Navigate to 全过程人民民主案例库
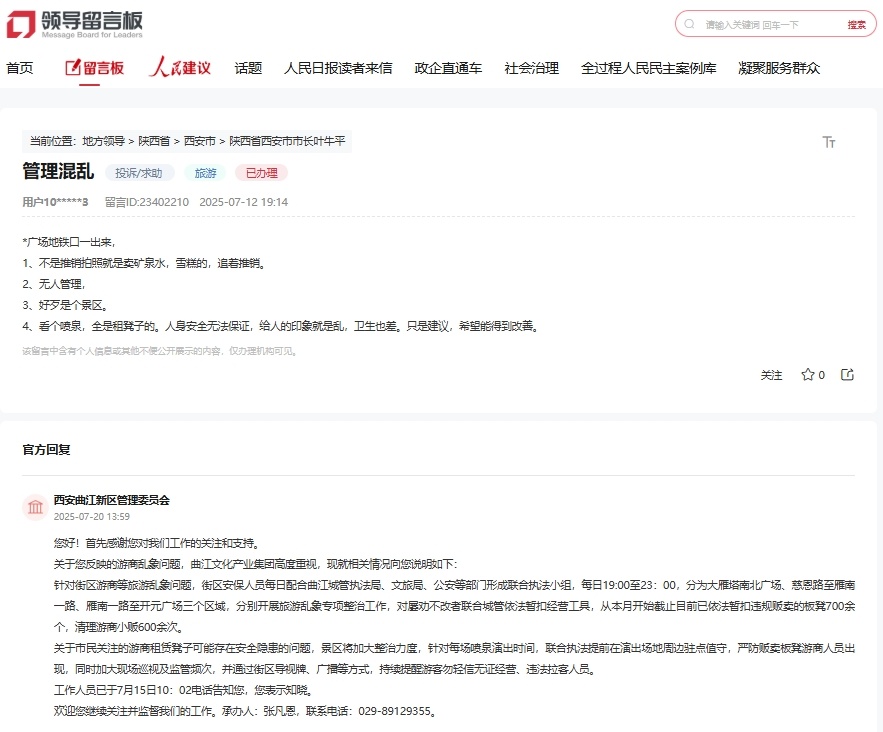 648,68
